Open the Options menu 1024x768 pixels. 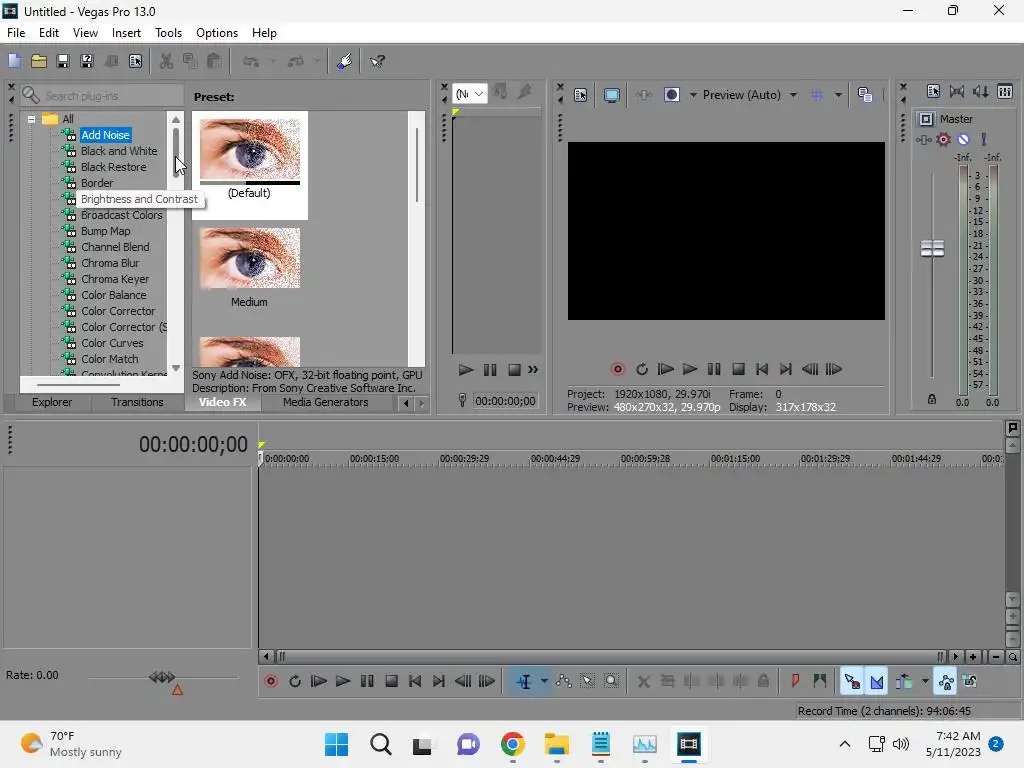point(217,33)
